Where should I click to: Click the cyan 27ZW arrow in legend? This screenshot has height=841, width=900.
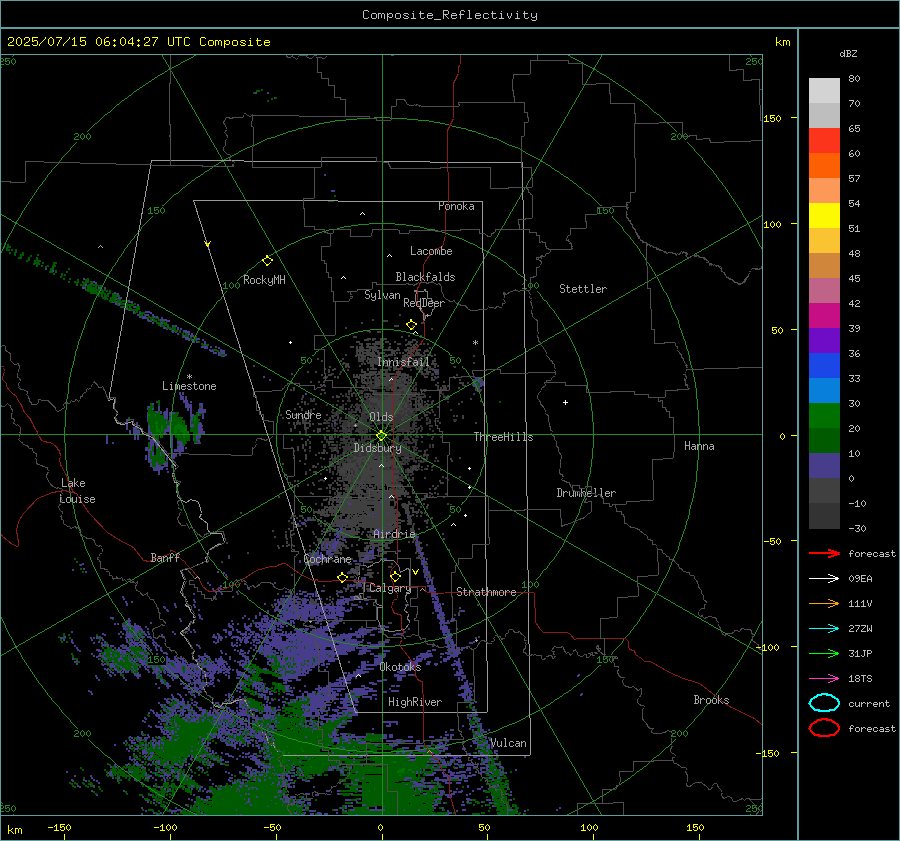click(x=824, y=629)
